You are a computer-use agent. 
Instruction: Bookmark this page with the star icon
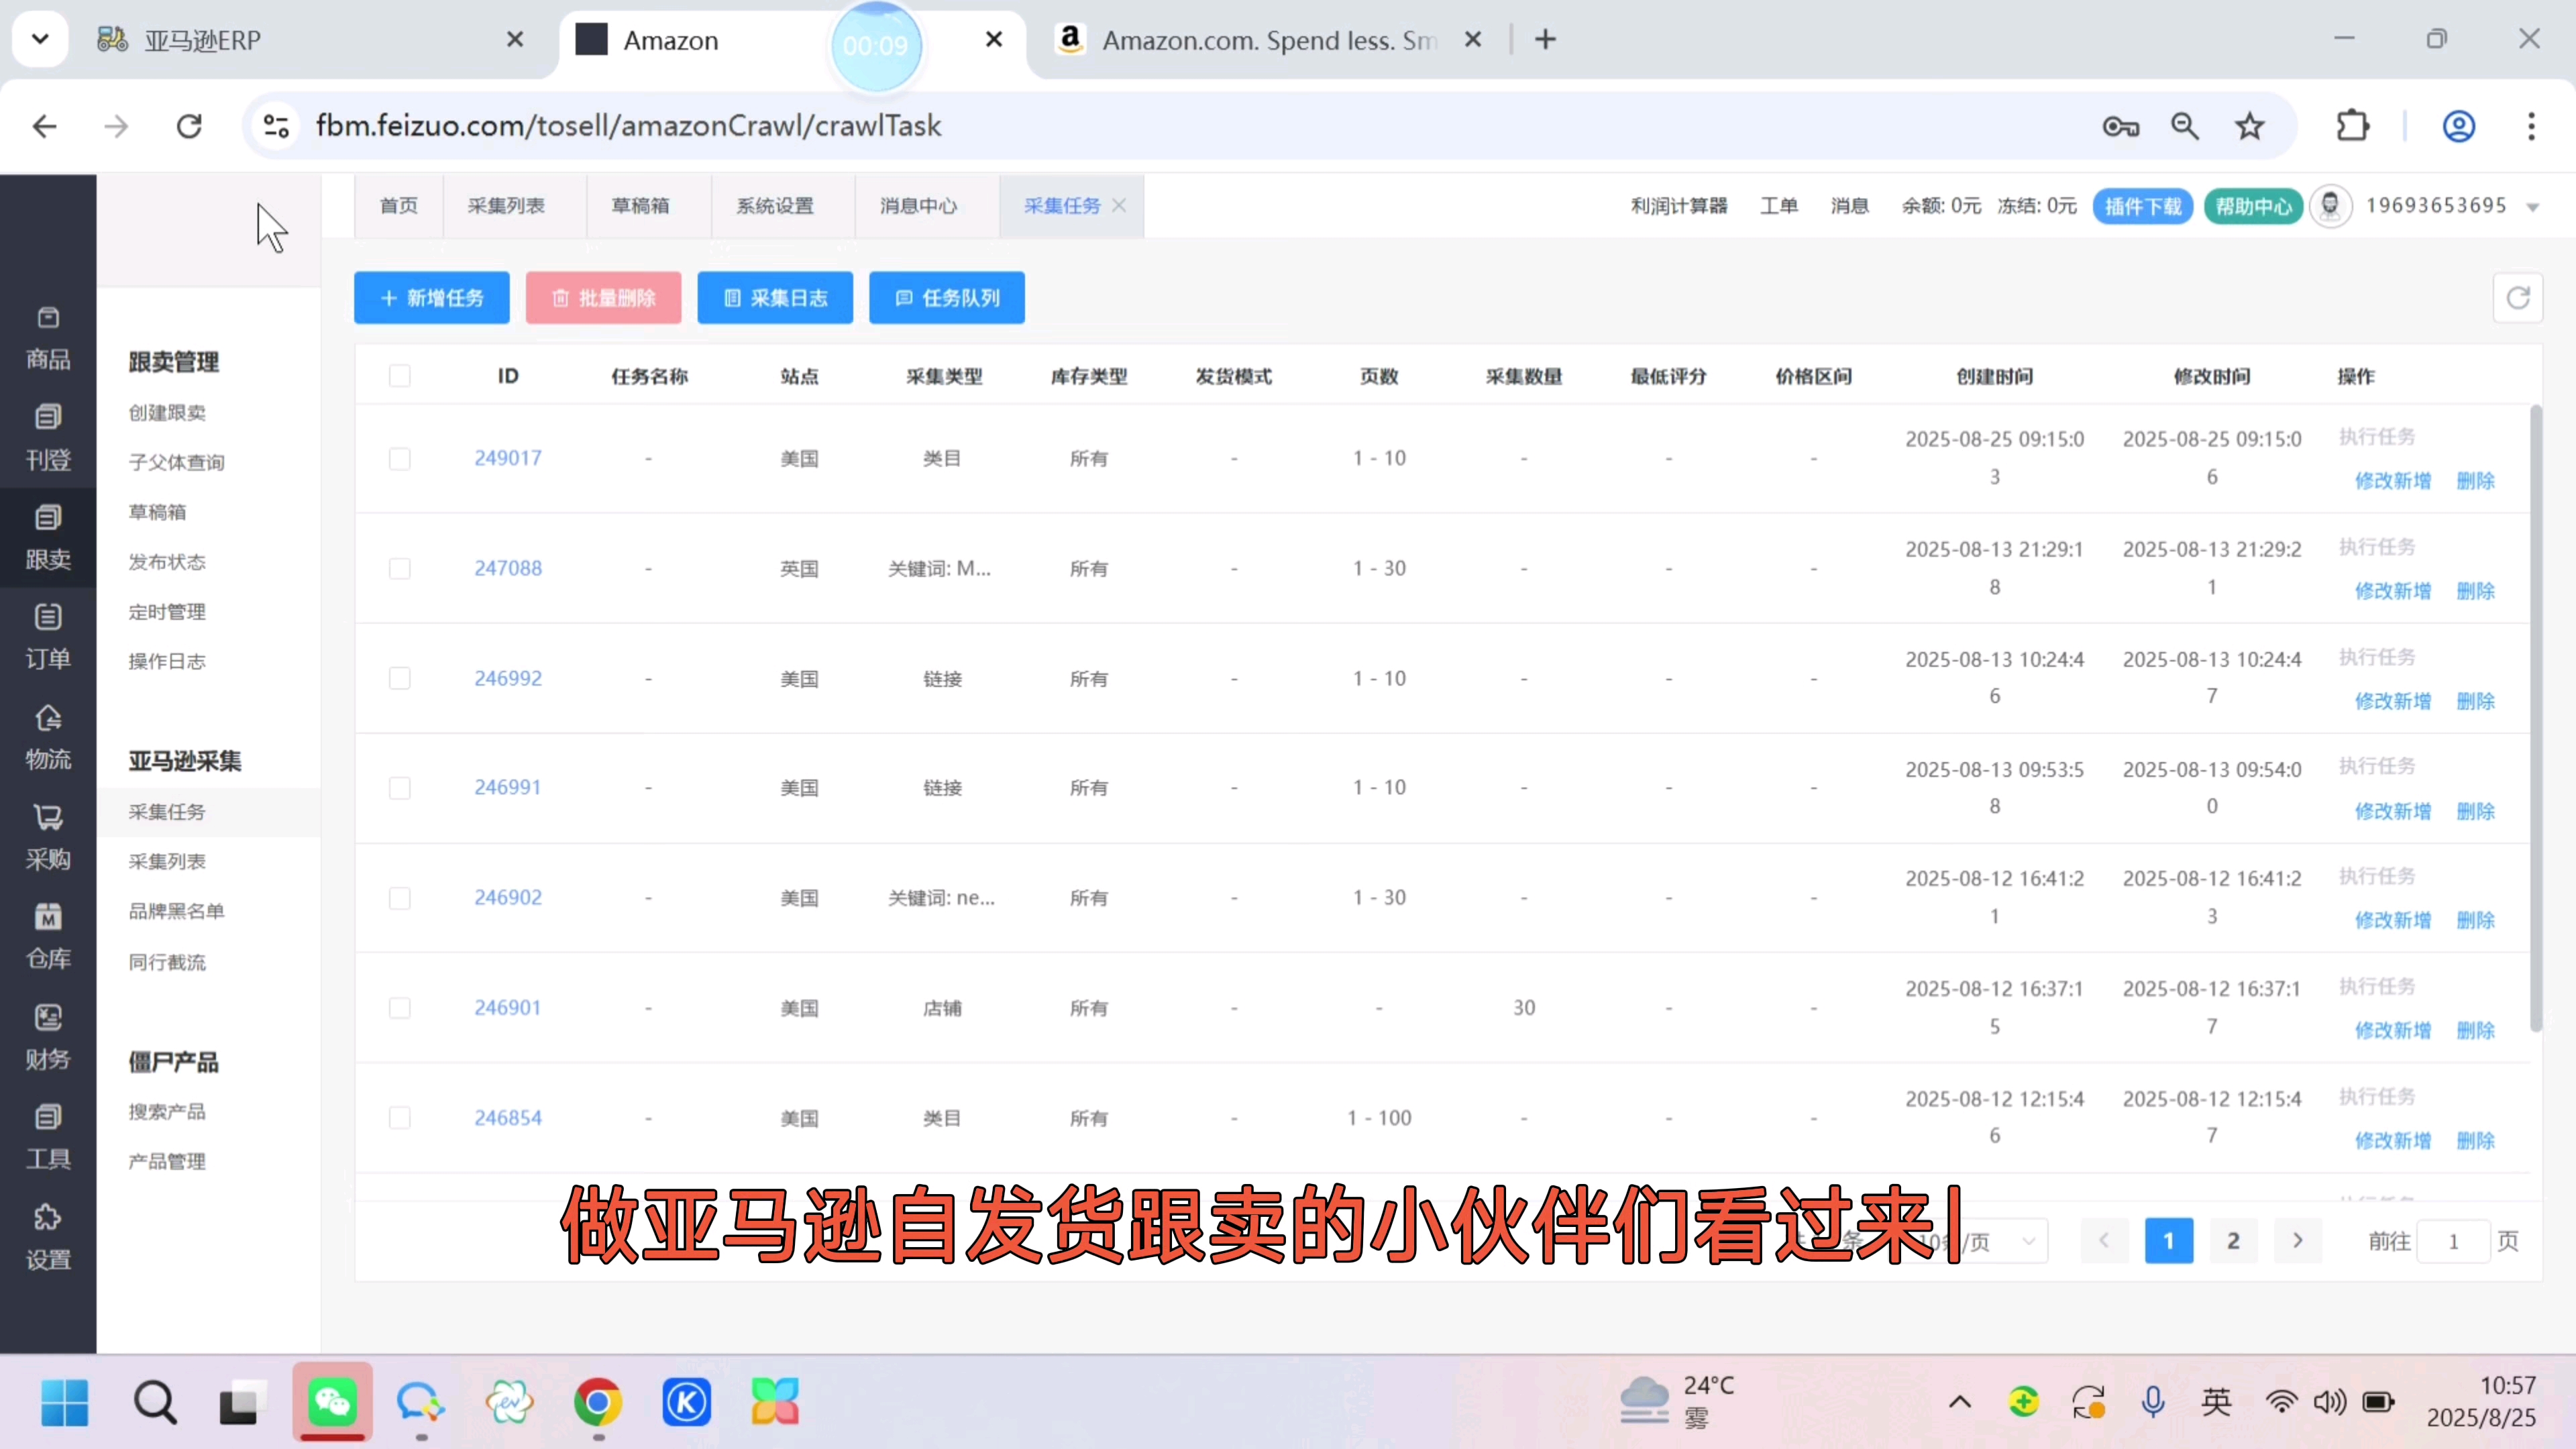click(2249, 126)
